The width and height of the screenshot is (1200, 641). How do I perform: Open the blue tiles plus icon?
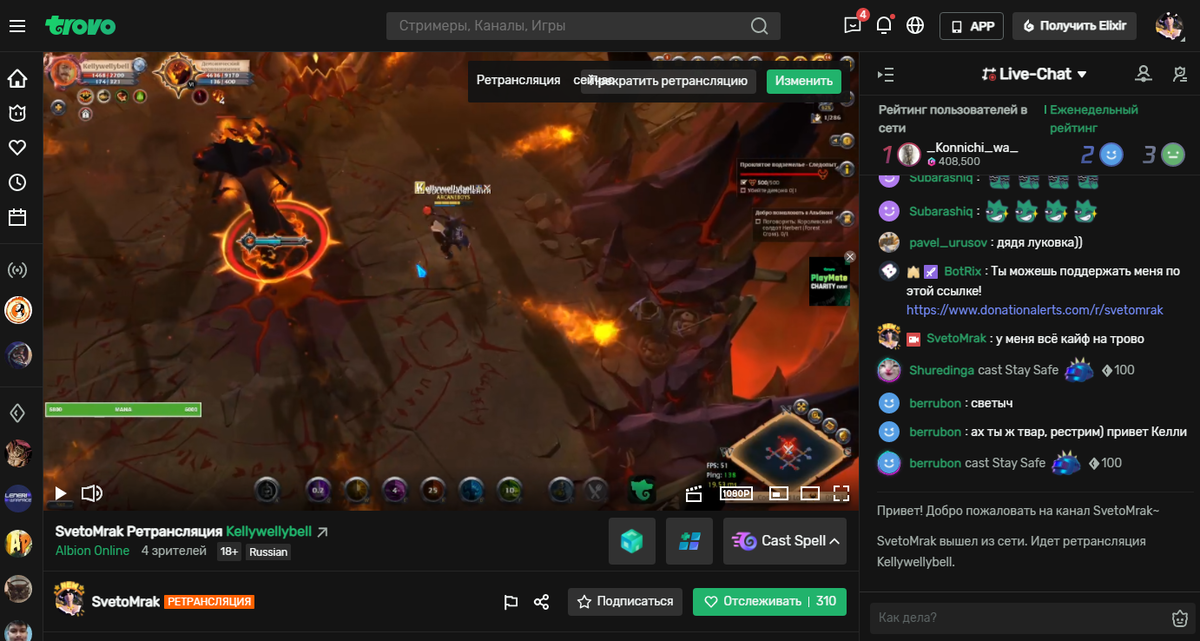coord(689,541)
